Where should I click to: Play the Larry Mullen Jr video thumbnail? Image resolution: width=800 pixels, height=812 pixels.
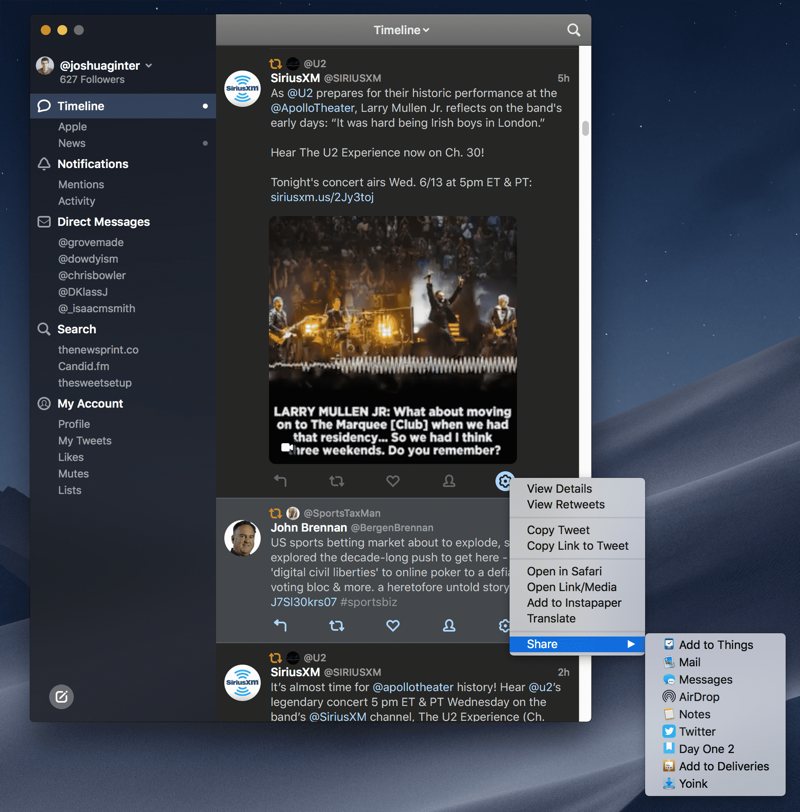pos(393,340)
